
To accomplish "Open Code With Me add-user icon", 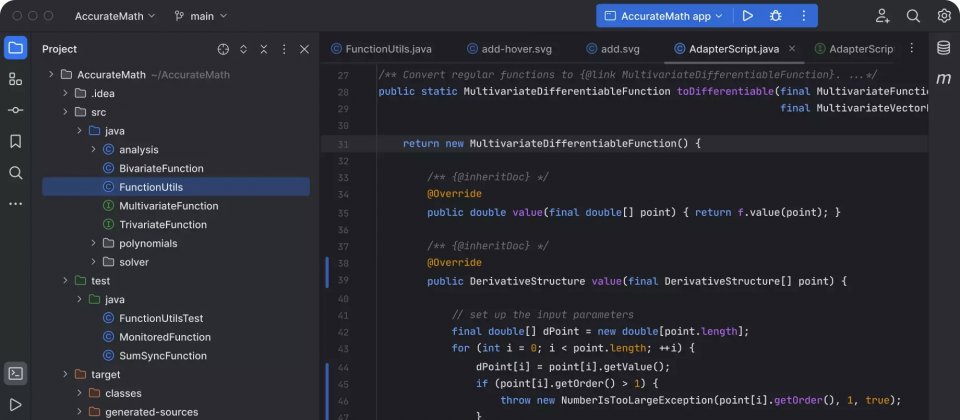I will [x=882, y=16].
